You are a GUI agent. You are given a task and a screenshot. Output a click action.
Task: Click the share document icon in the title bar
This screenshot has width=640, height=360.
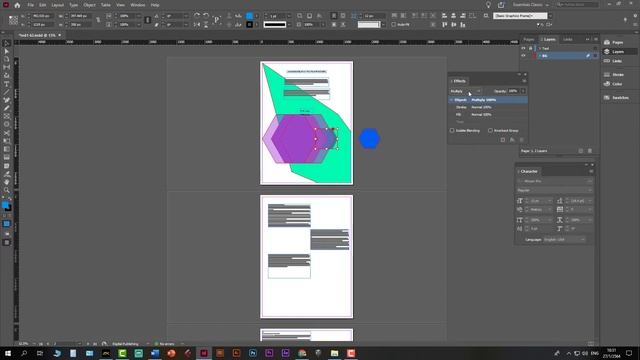tap(501, 5)
